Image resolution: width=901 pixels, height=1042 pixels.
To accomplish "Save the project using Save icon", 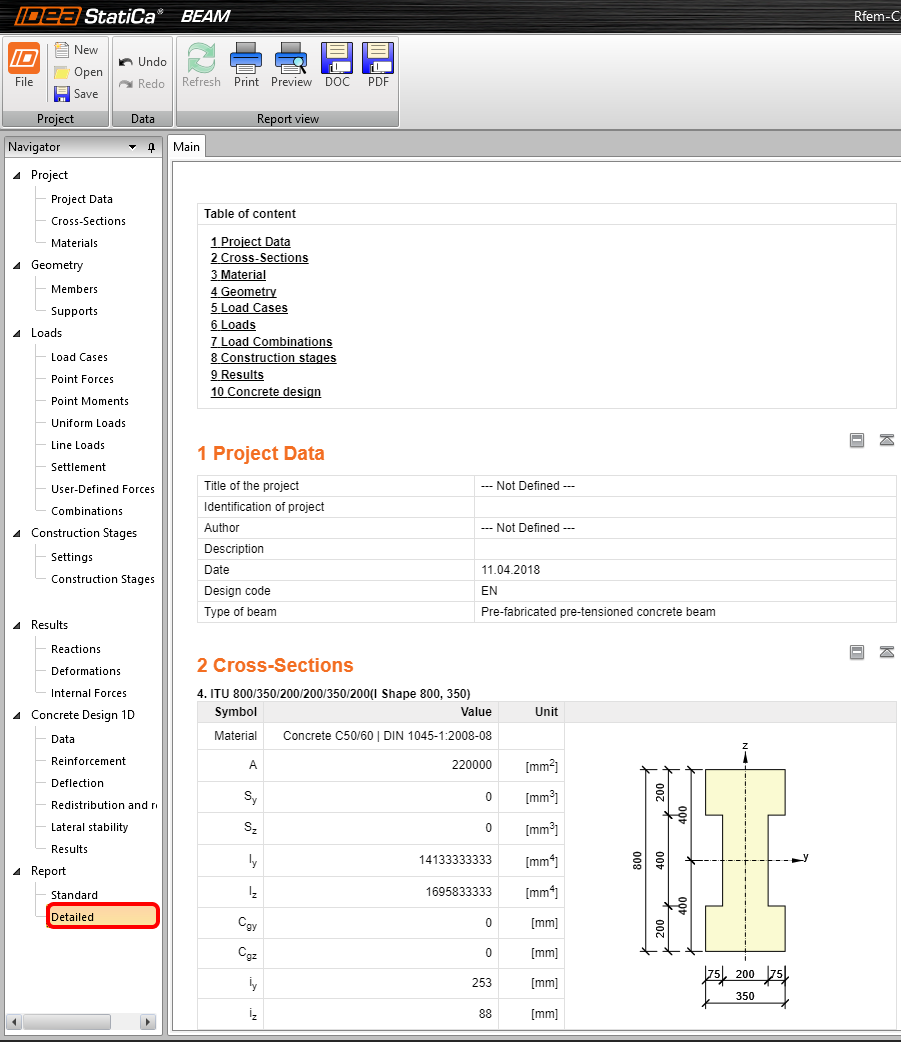I will pos(62,94).
